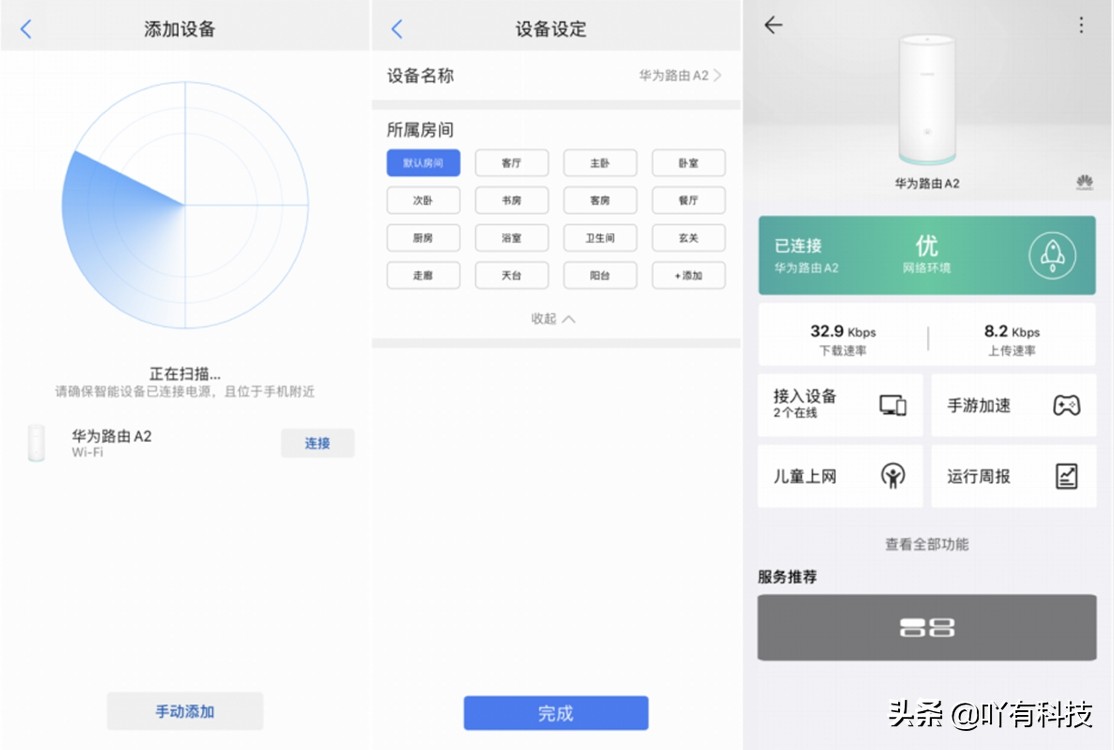Tap the child figure icon for 儿童上网
This screenshot has width=1114, height=750.
pos(893,477)
